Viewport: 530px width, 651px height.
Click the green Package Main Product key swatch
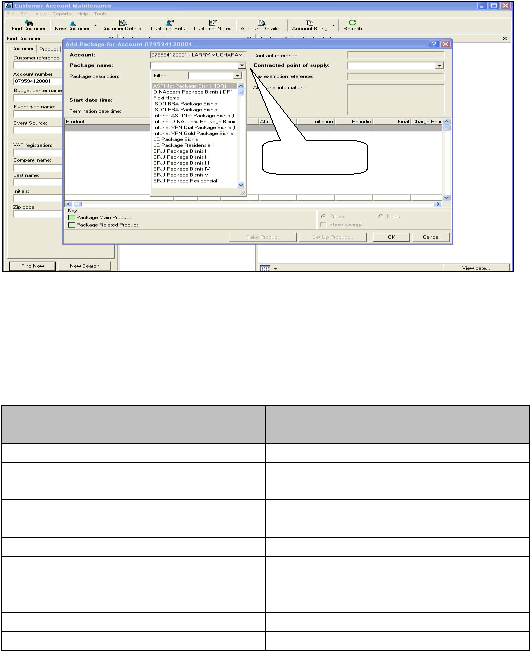[x=71, y=218]
